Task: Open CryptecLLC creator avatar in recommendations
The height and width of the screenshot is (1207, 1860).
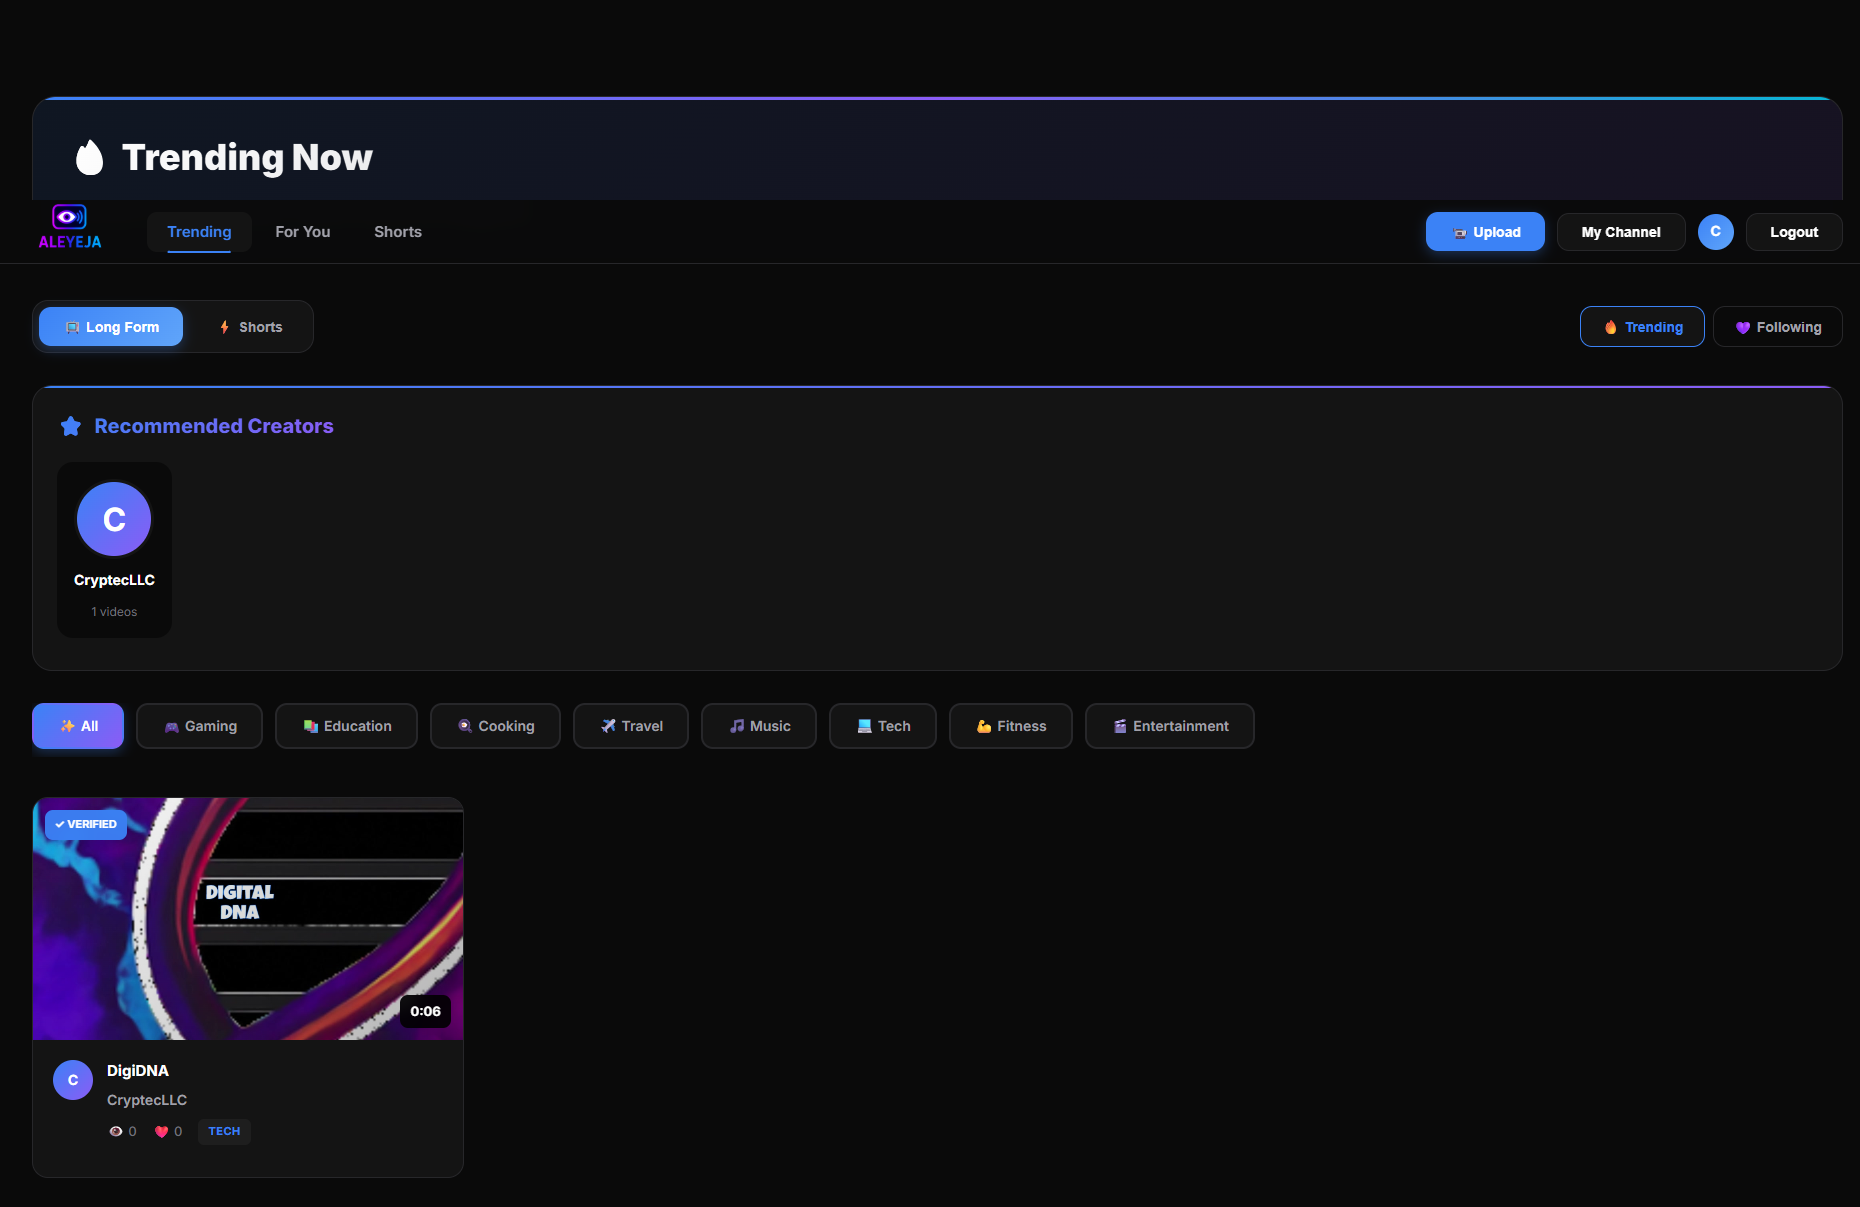Action: point(114,519)
